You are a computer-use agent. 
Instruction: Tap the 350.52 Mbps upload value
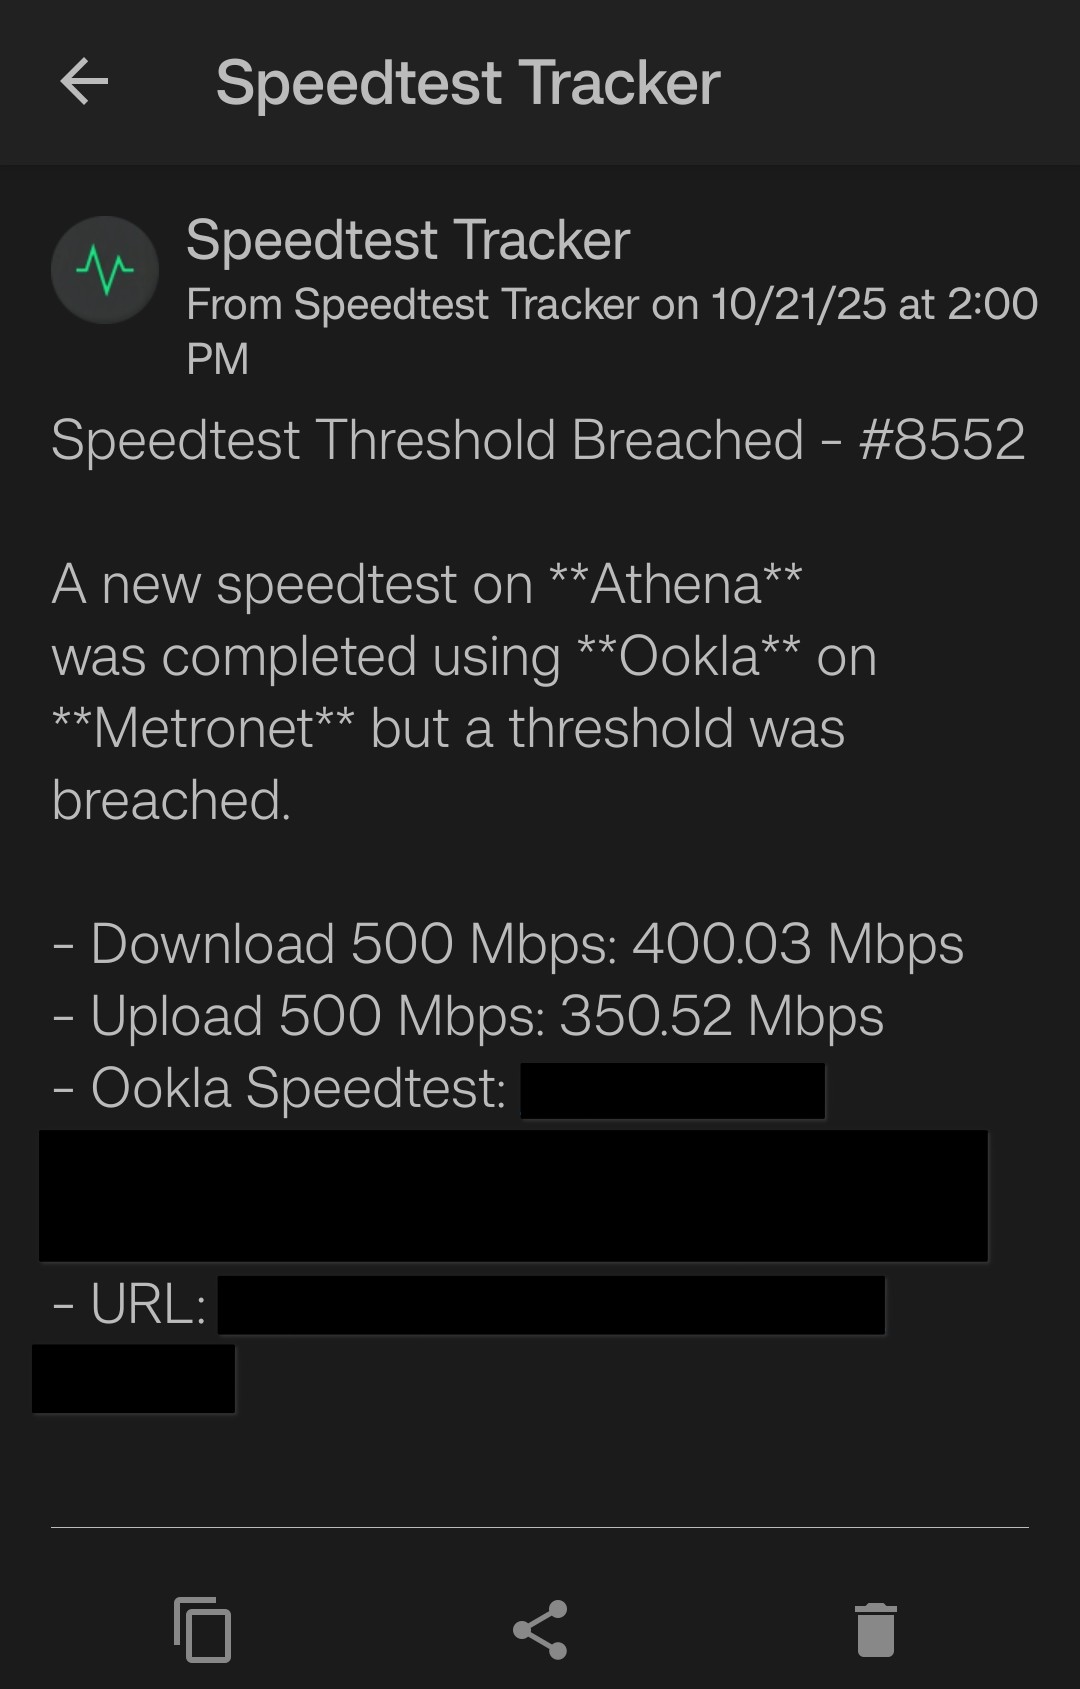tap(721, 1016)
